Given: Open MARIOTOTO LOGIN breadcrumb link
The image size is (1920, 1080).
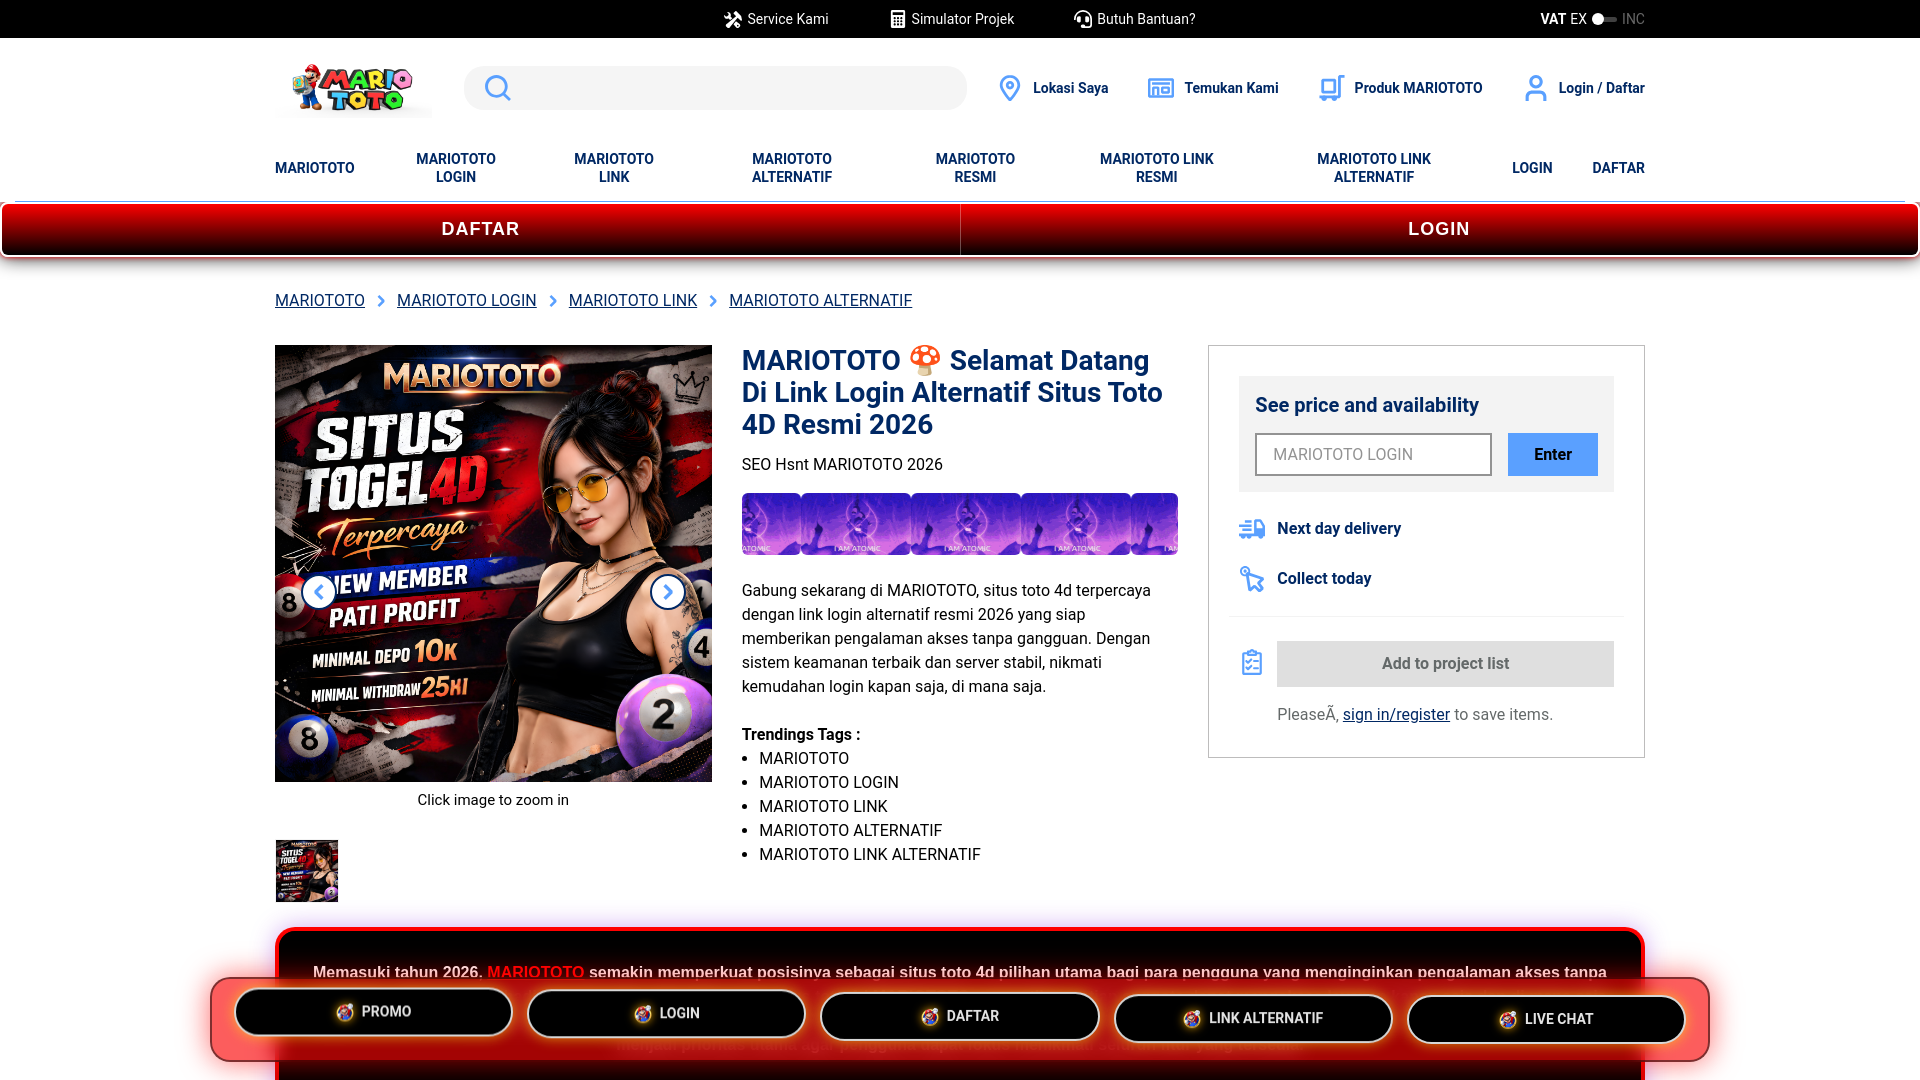Looking at the screenshot, I should click(467, 301).
